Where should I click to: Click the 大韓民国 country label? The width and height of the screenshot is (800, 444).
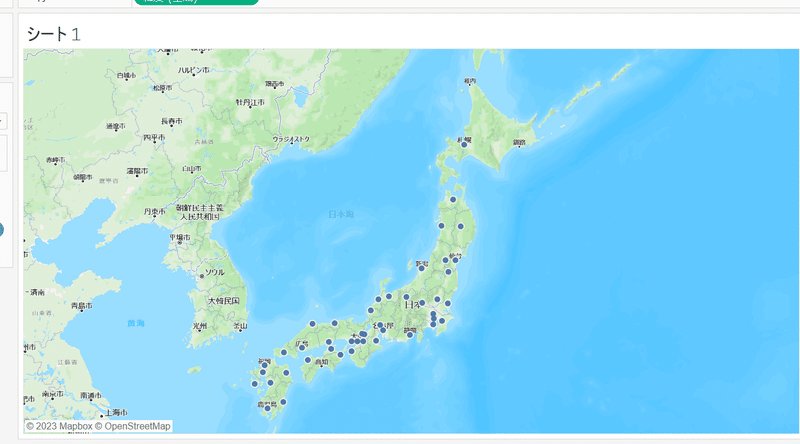[223, 301]
